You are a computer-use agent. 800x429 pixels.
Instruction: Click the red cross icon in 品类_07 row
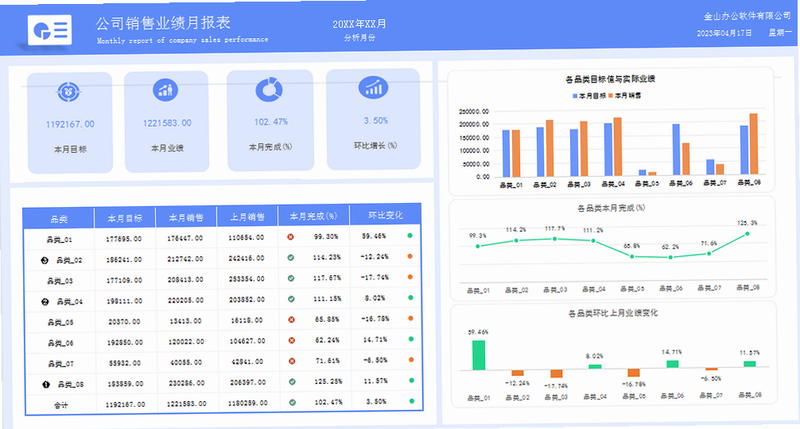tap(292, 361)
